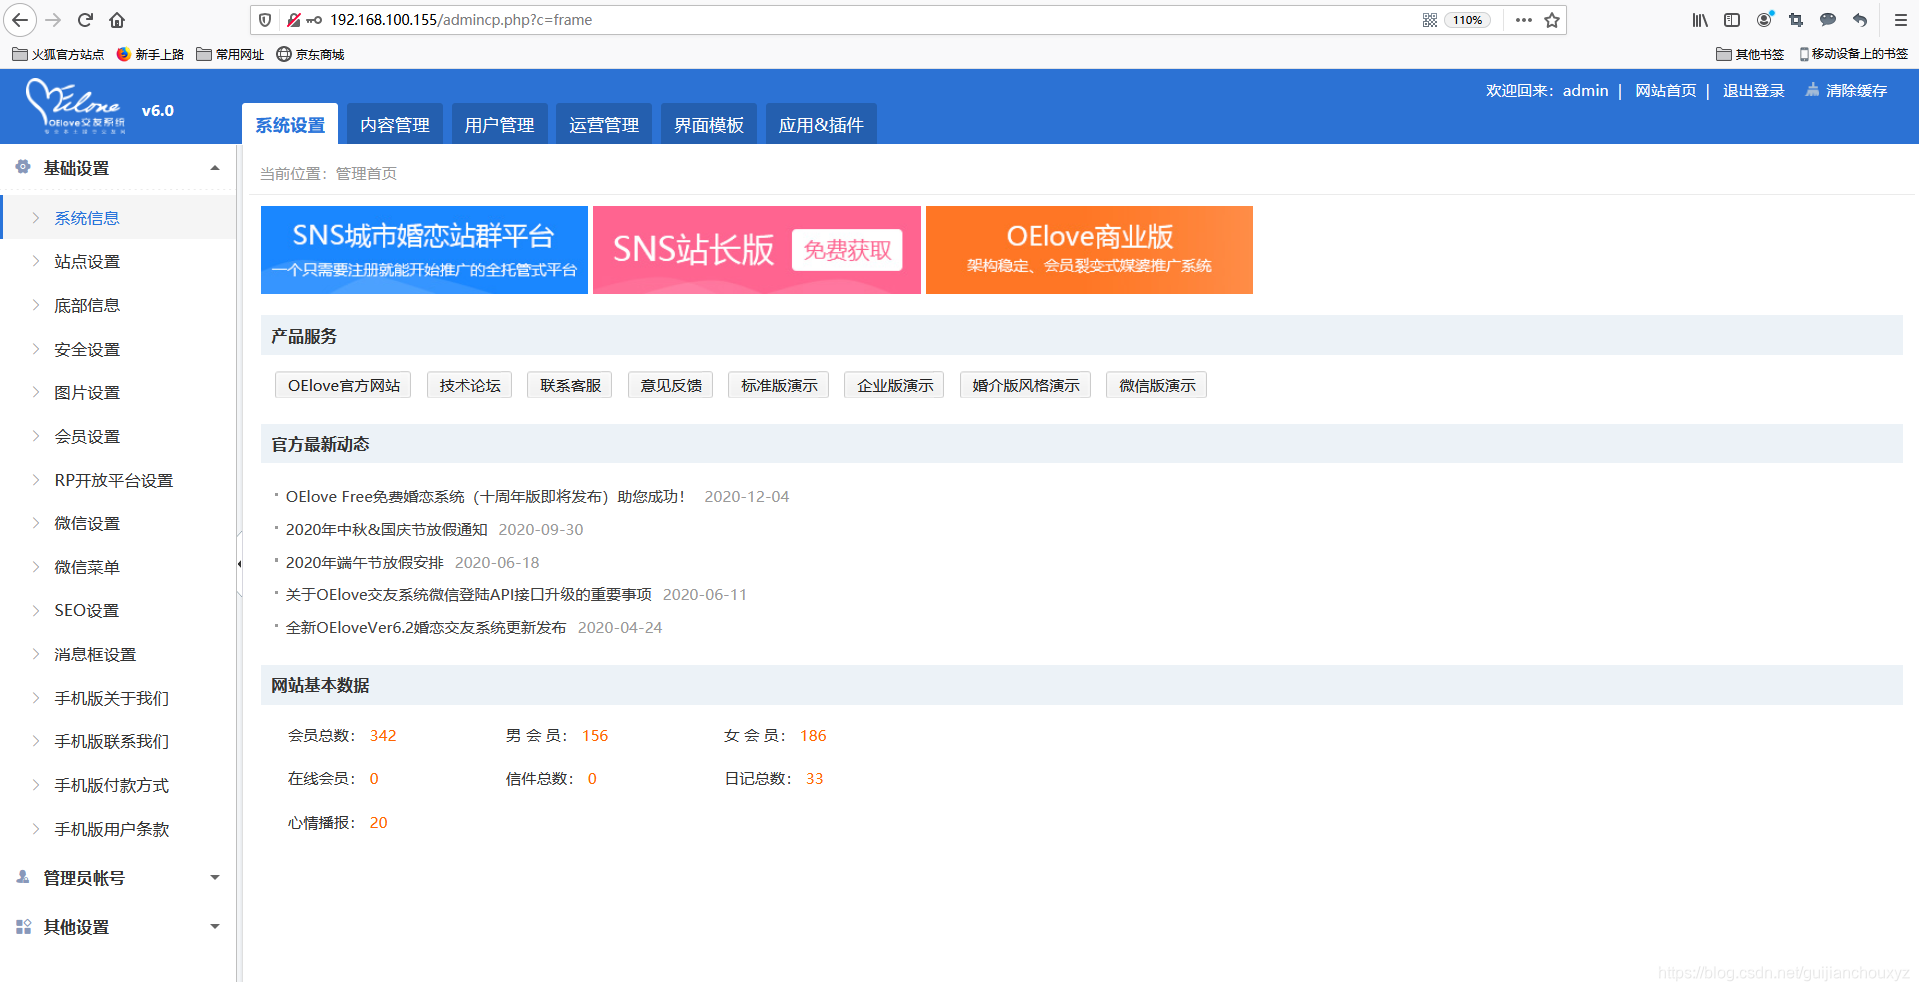Click the 联系客服 button

[x=570, y=385]
